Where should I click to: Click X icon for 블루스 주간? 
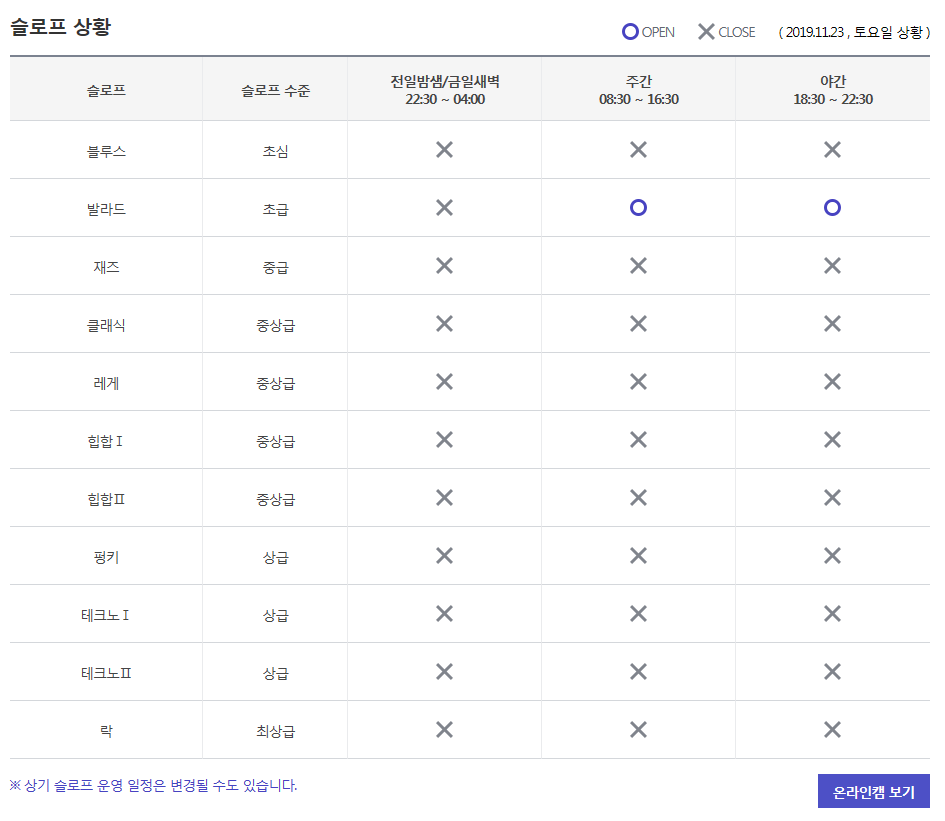pyautogui.click(x=638, y=149)
